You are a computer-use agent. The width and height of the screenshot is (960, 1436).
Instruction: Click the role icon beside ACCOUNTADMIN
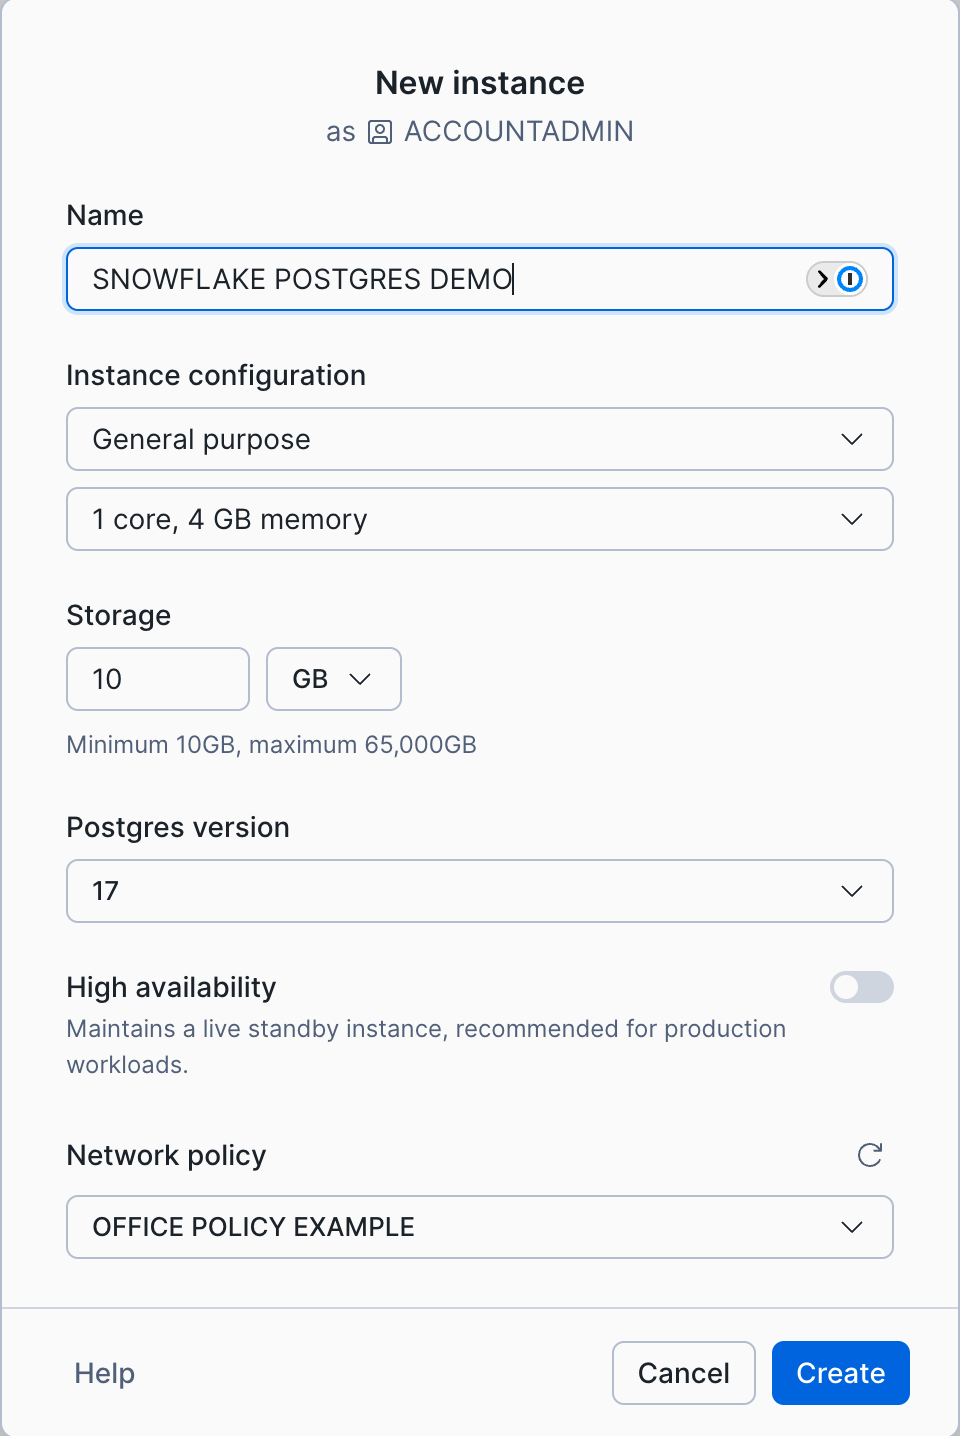tap(380, 132)
